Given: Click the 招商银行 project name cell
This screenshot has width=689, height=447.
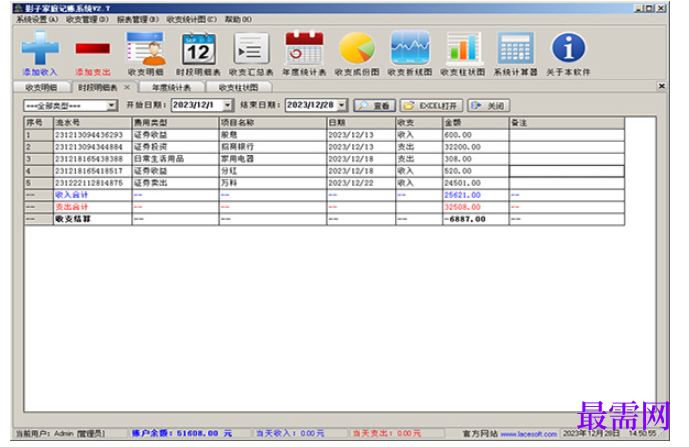Looking at the screenshot, I should tap(273, 147).
